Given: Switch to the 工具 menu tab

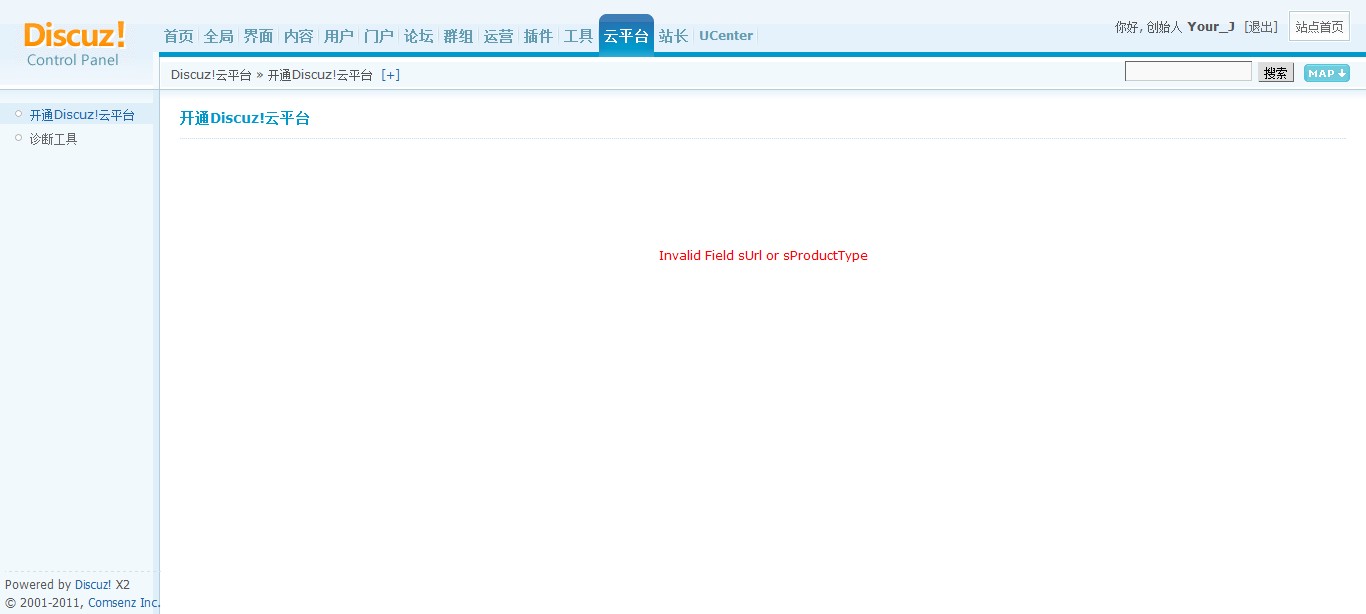Looking at the screenshot, I should [x=579, y=36].
